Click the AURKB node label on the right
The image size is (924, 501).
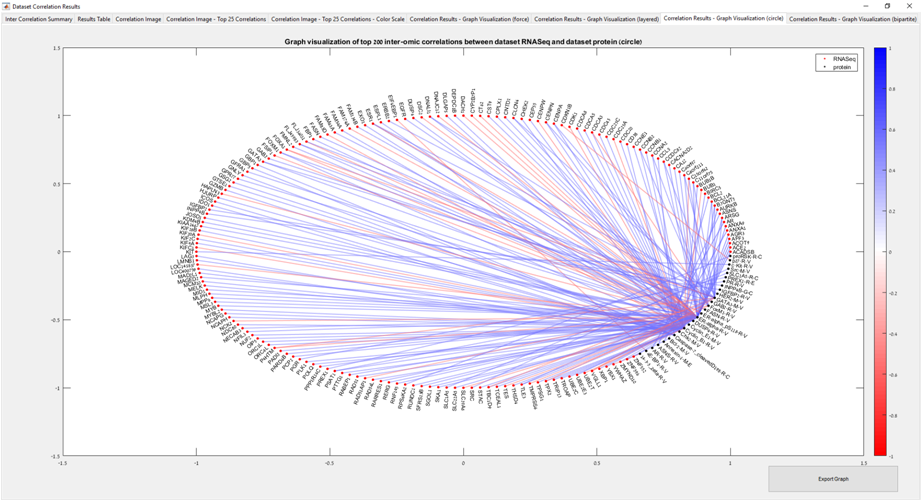coord(728,206)
